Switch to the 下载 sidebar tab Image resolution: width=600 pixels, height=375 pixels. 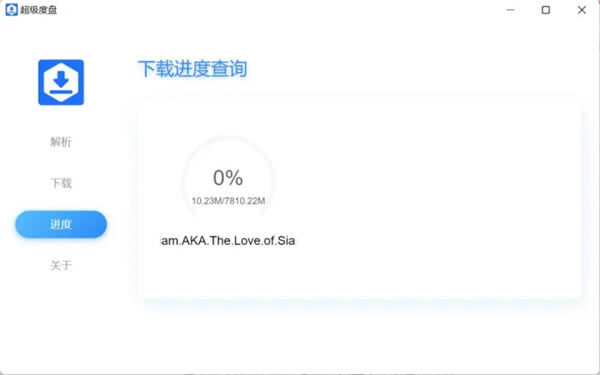[61, 183]
